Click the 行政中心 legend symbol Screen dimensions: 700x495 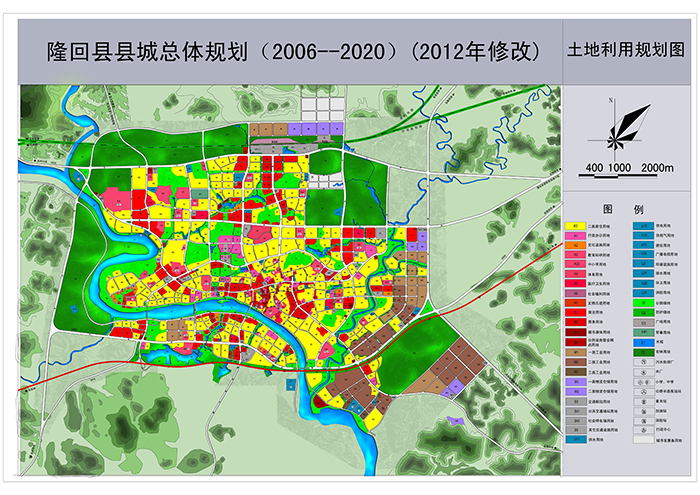coord(643,430)
